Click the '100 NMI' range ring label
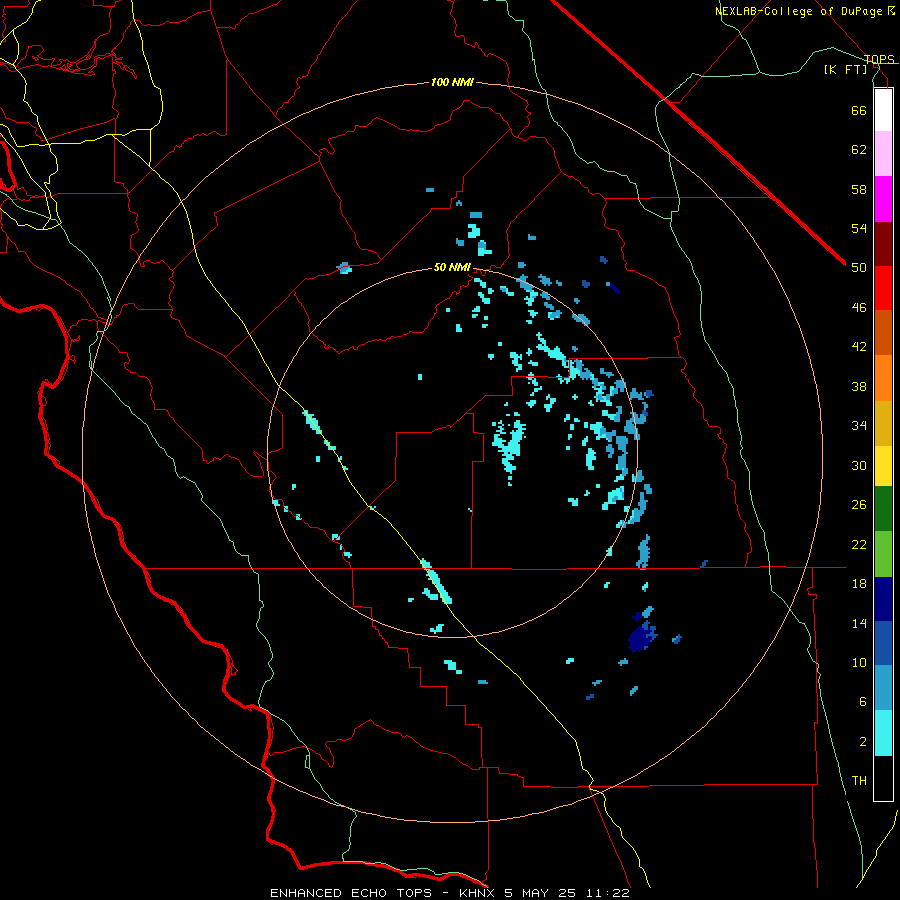900x900 pixels. (x=452, y=83)
